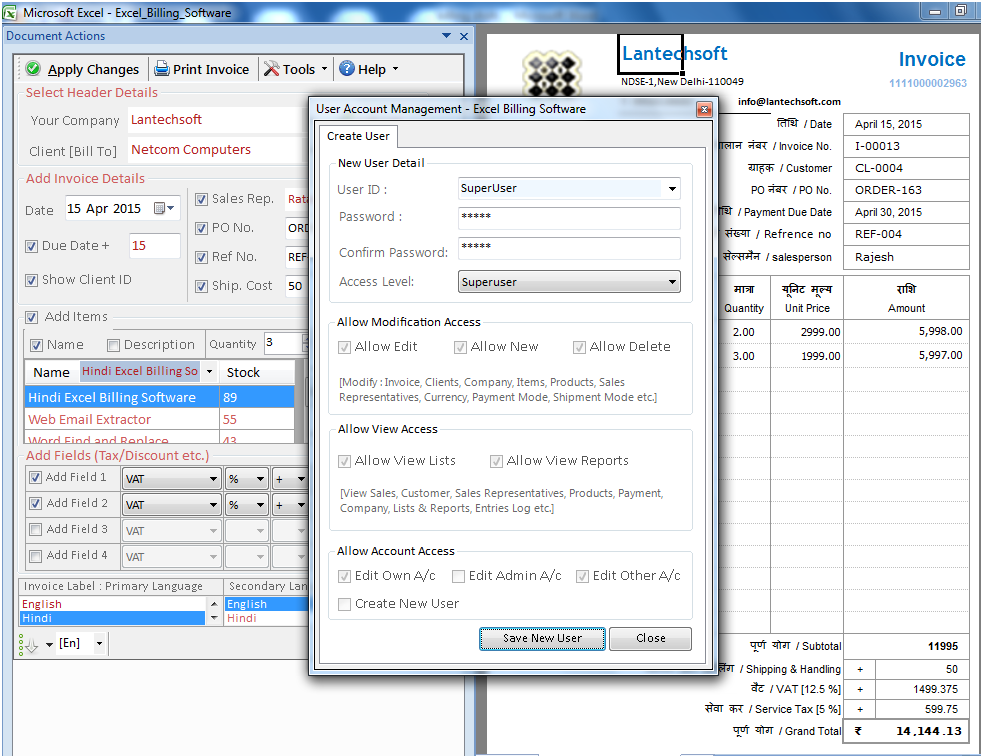Image resolution: width=981 pixels, height=756 pixels.
Task: Click the Password input field
Action: [569, 218]
